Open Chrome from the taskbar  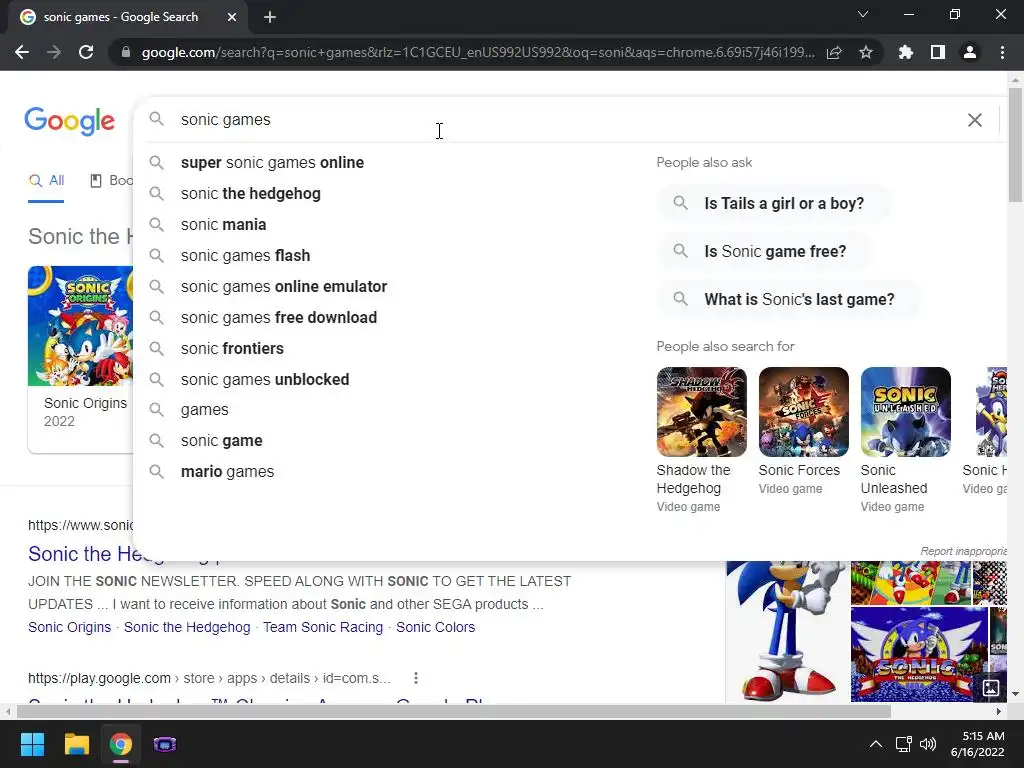point(121,744)
